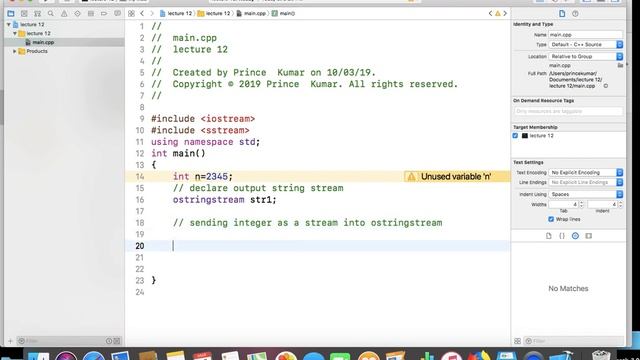640x360 pixels.
Task: Open the Report navigator speech-bubble icon
Action: click(118, 13)
